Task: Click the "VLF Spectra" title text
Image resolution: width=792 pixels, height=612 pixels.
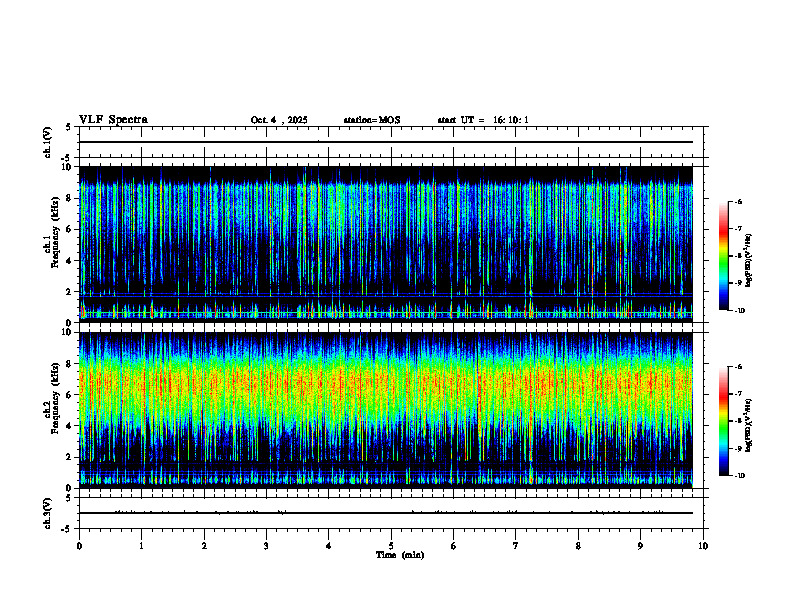Action: pos(113,120)
